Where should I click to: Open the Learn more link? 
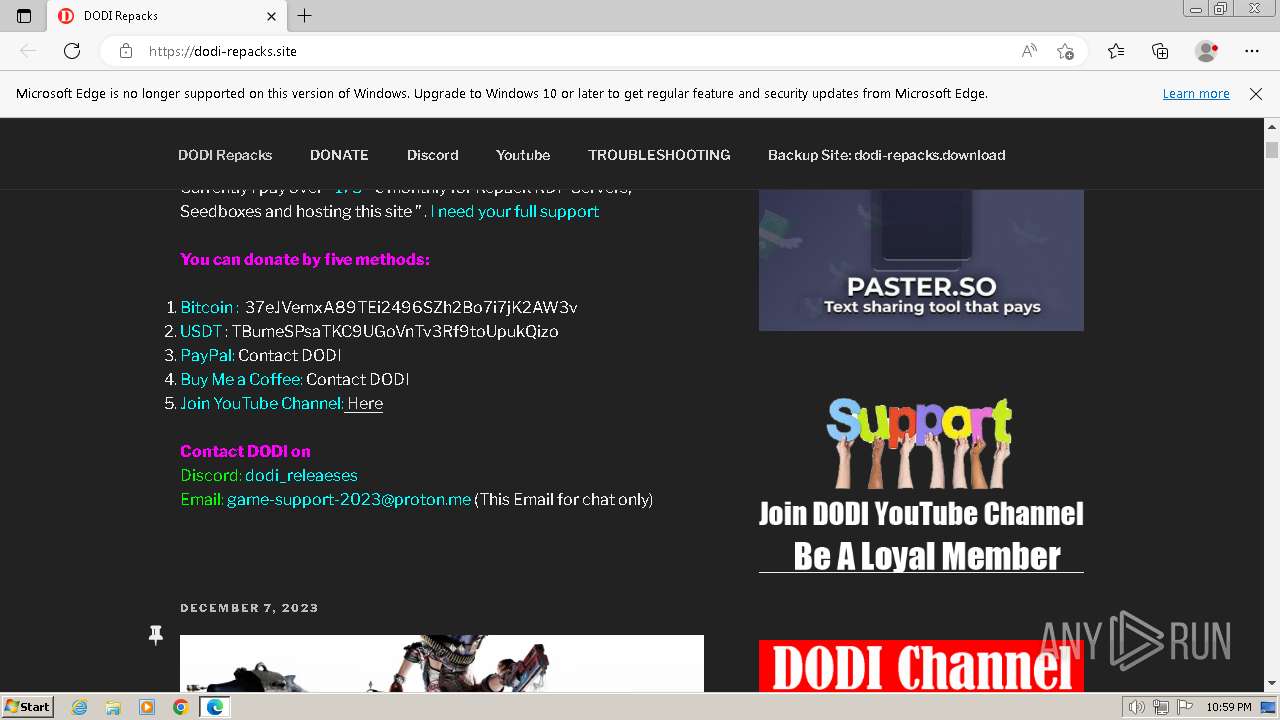tap(1196, 94)
